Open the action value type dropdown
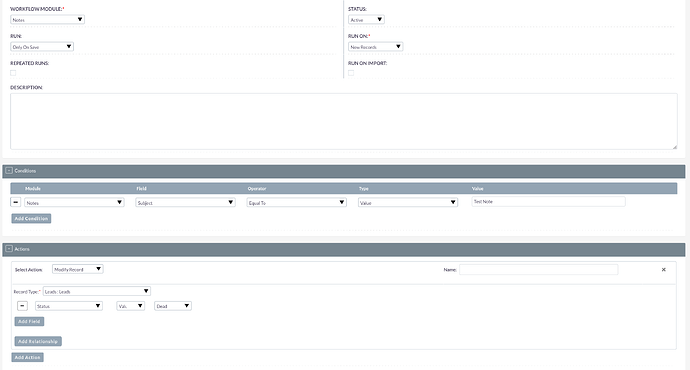 coord(131,306)
